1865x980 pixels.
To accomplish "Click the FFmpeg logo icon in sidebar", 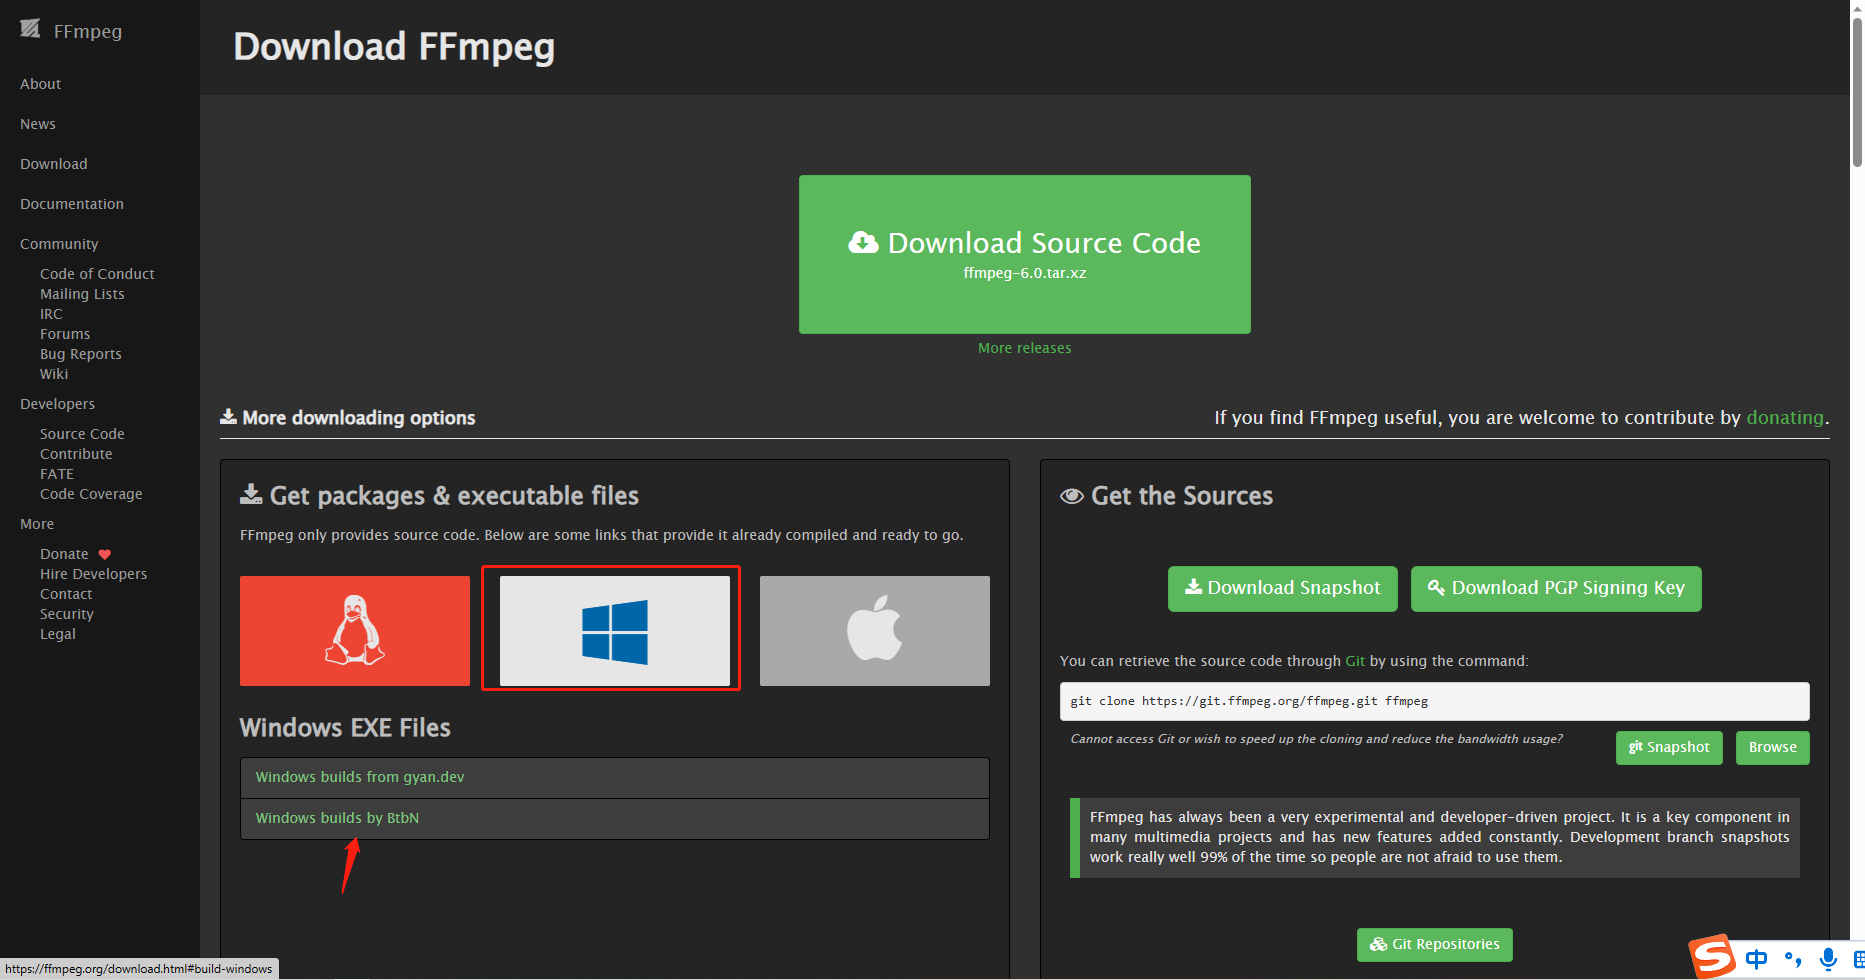I will point(30,29).
